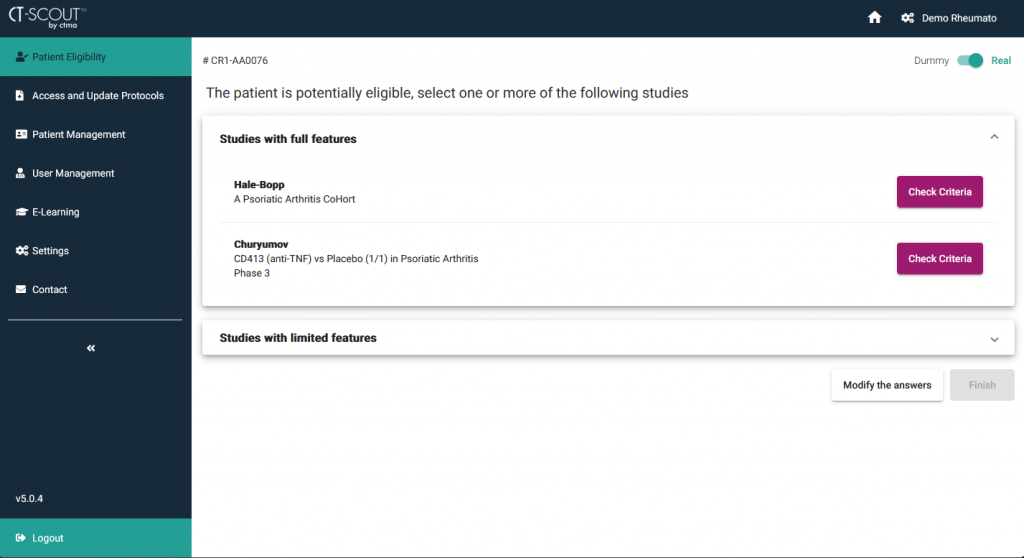Click Logout in the sidebar
1024x558 pixels.
(95, 538)
